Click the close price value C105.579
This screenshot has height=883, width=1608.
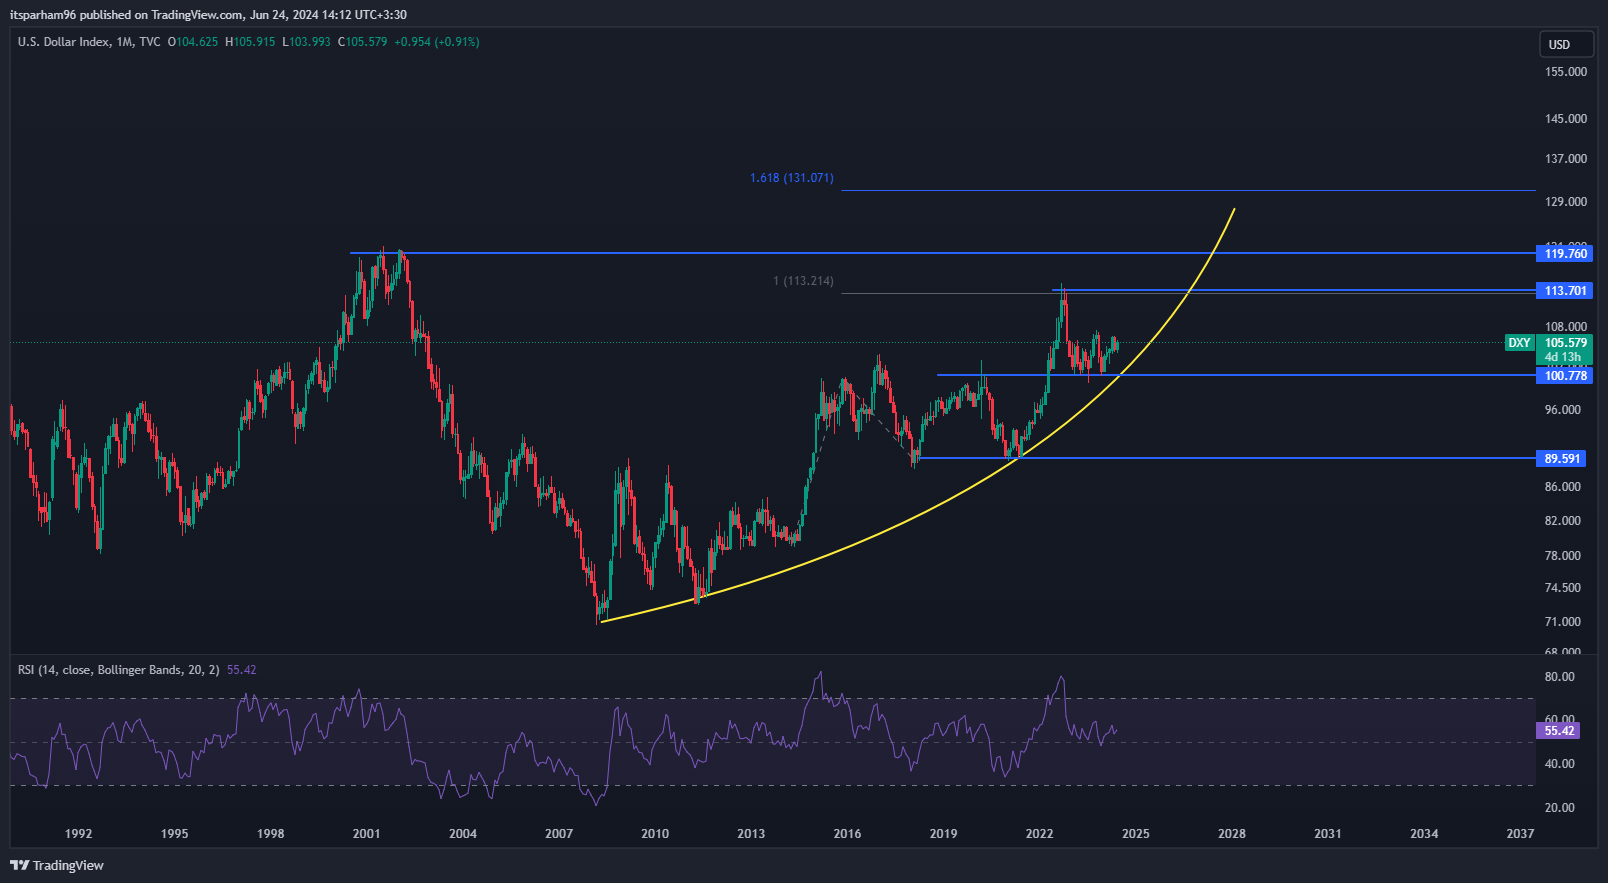click(x=362, y=42)
